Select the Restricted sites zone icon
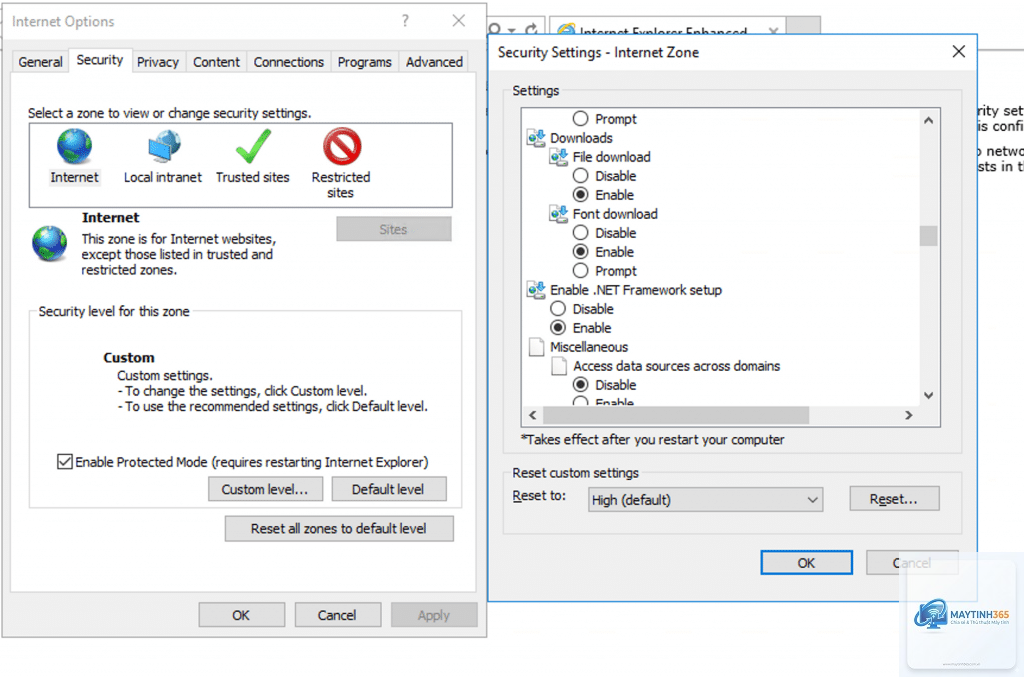1024x677 pixels. [342, 146]
